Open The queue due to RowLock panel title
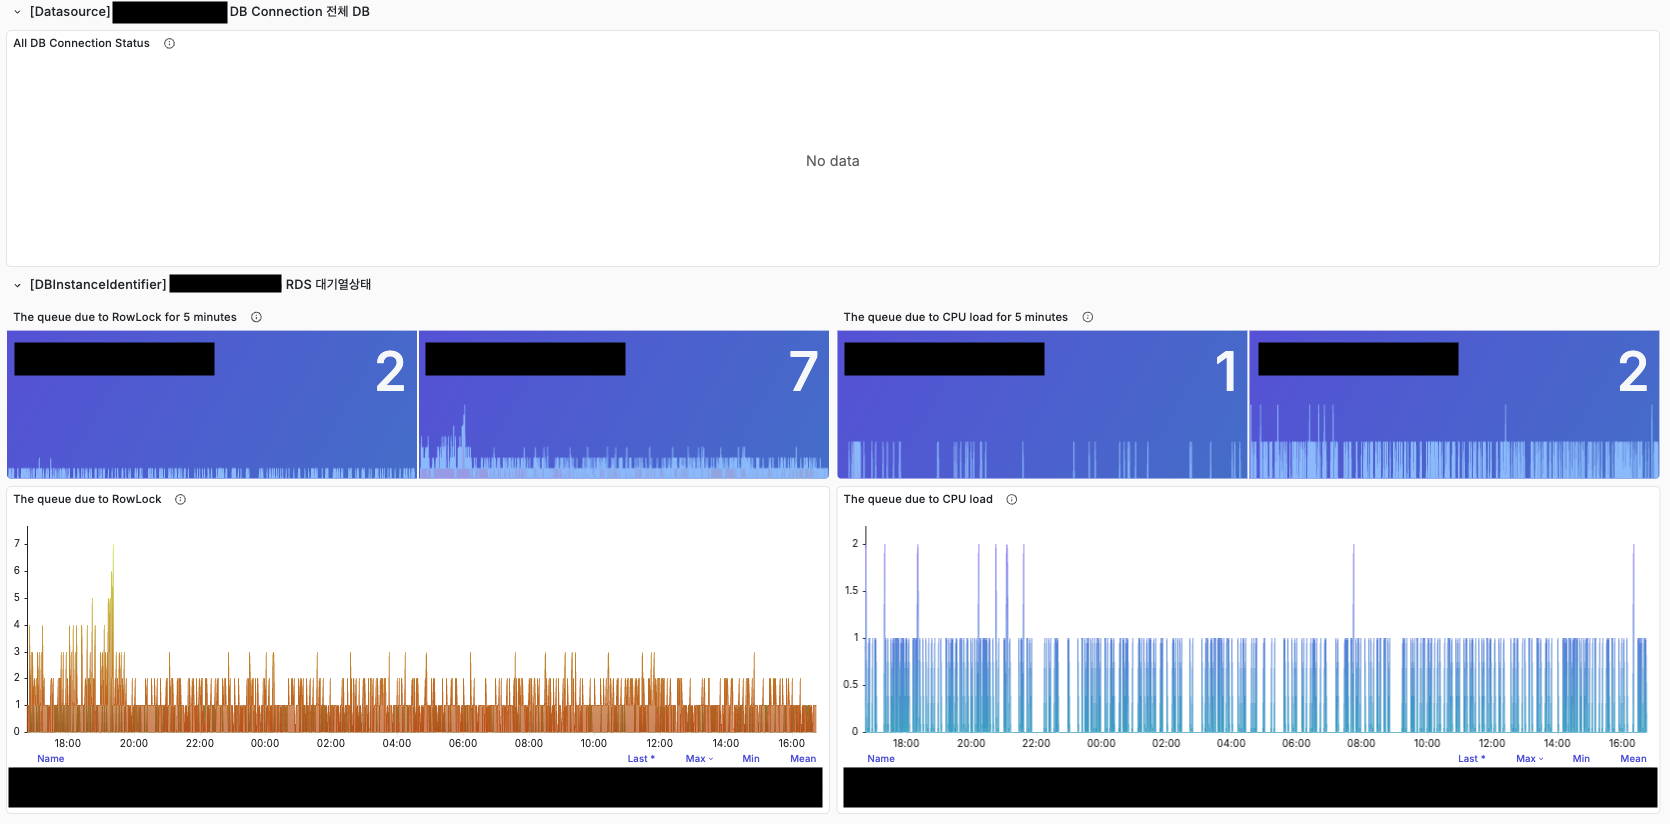1670x824 pixels. [x=87, y=500]
